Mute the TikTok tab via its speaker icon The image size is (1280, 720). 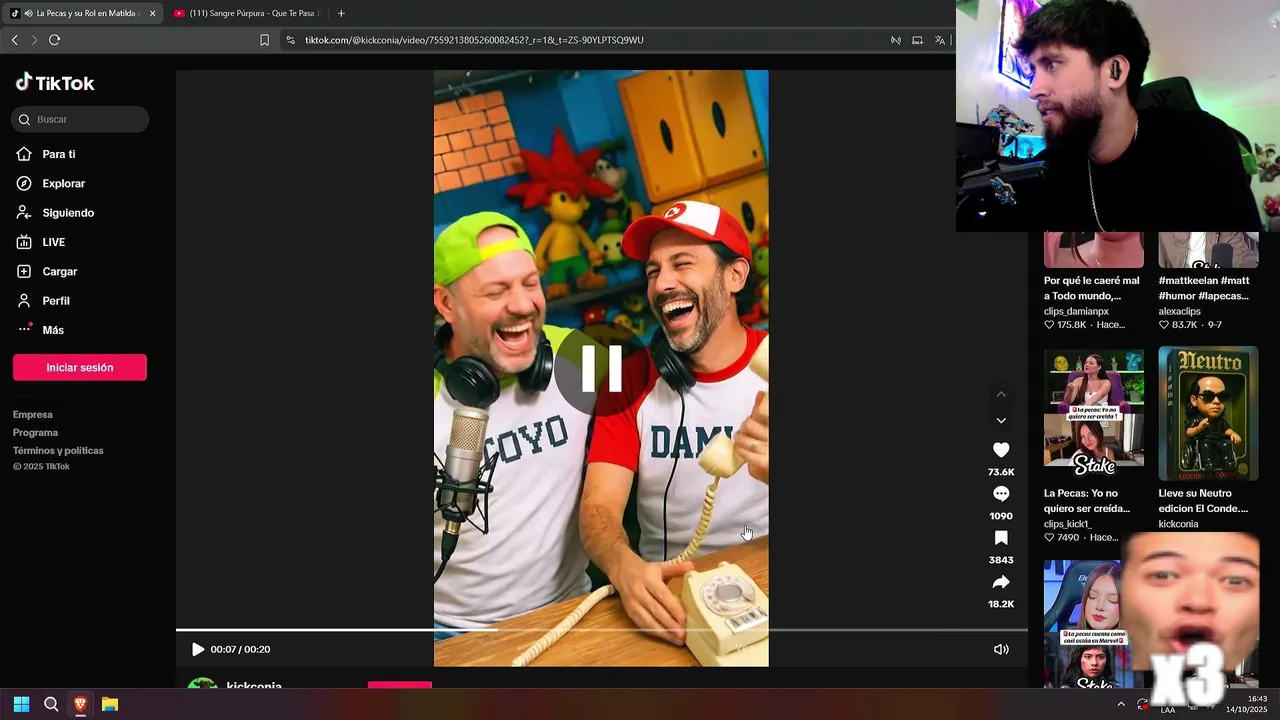pyautogui.click(x=28, y=13)
